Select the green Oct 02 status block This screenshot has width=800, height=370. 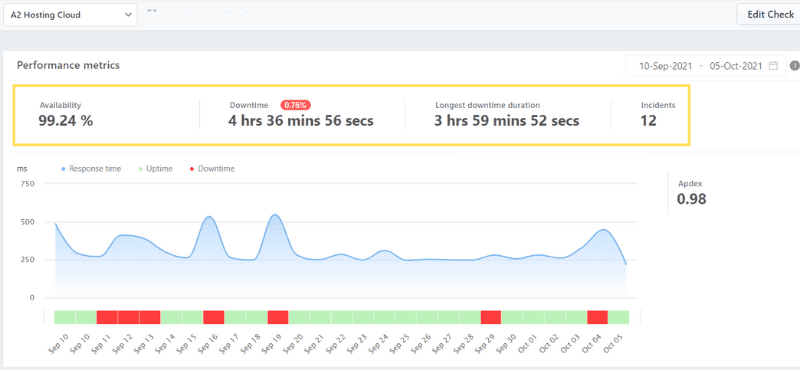click(x=555, y=317)
